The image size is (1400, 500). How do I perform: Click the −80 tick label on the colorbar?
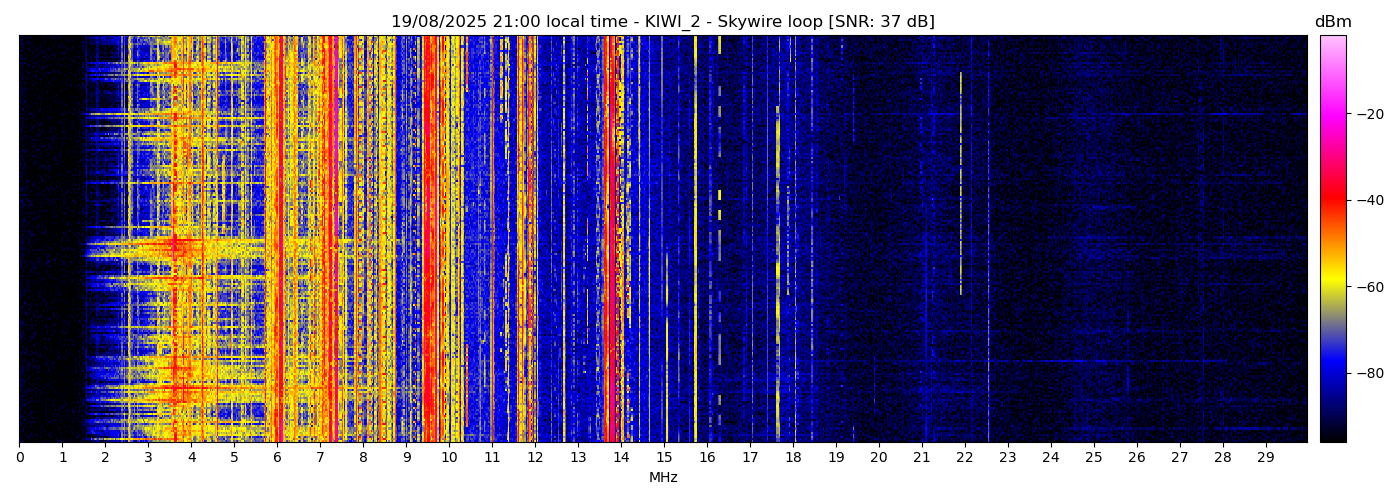1368,373
